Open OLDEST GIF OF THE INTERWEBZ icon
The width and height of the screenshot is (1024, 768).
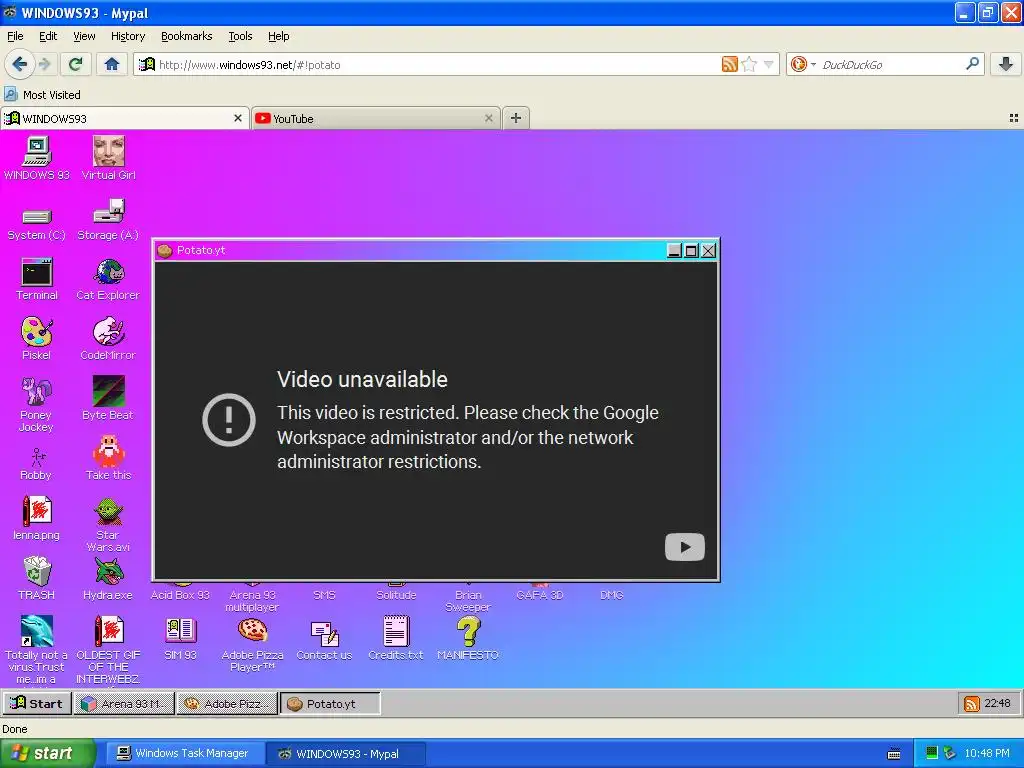tap(108, 650)
